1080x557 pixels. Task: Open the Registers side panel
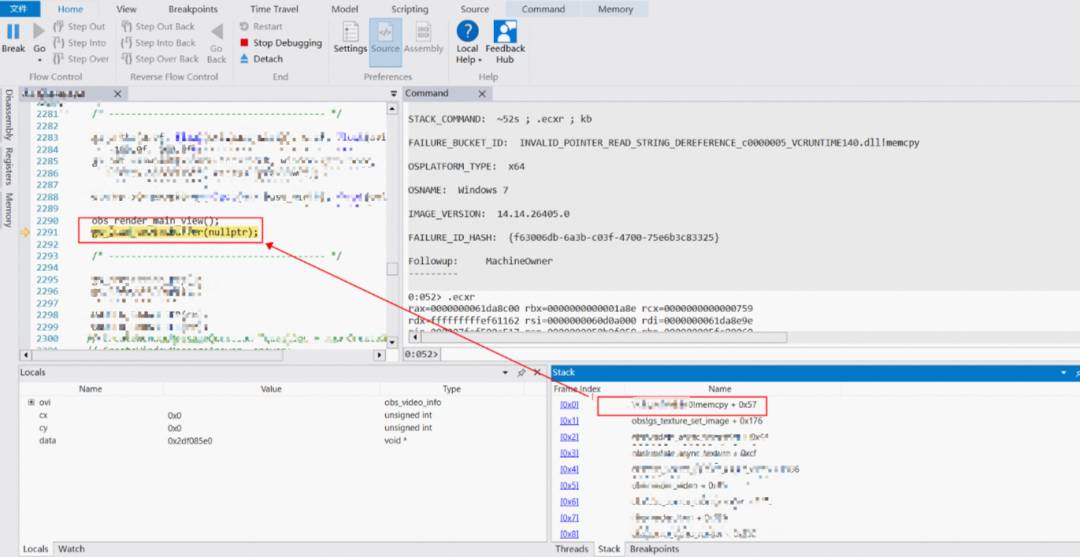point(9,167)
